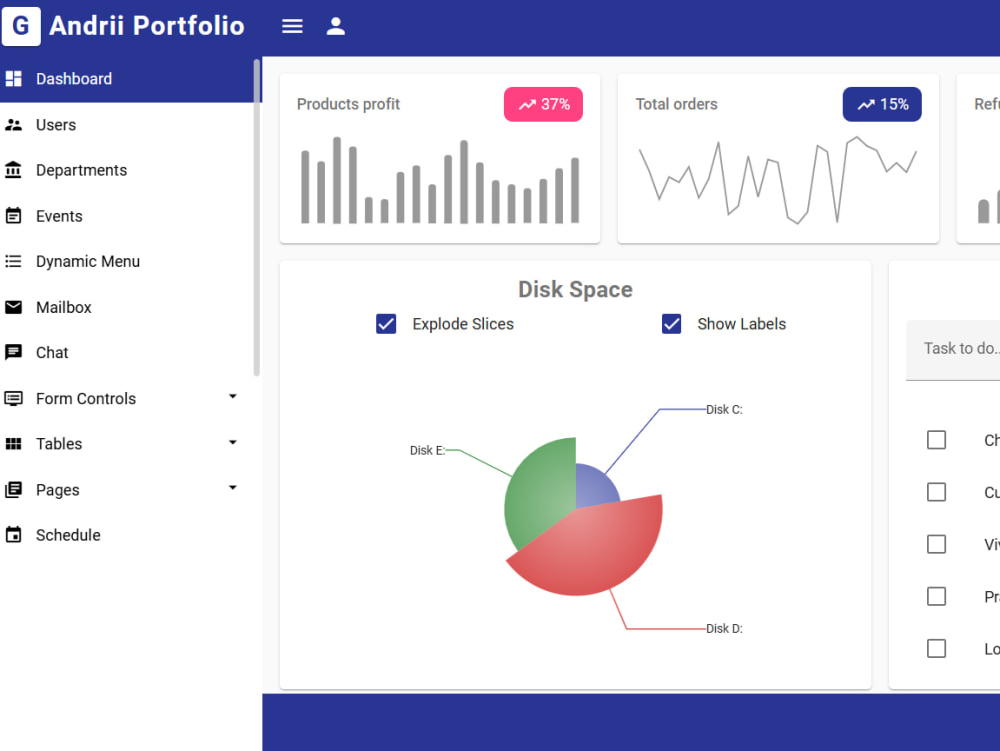Image resolution: width=1000 pixels, height=751 pixels.
Task: Click the 37% profit trend badge
Action: pos(543,105)
